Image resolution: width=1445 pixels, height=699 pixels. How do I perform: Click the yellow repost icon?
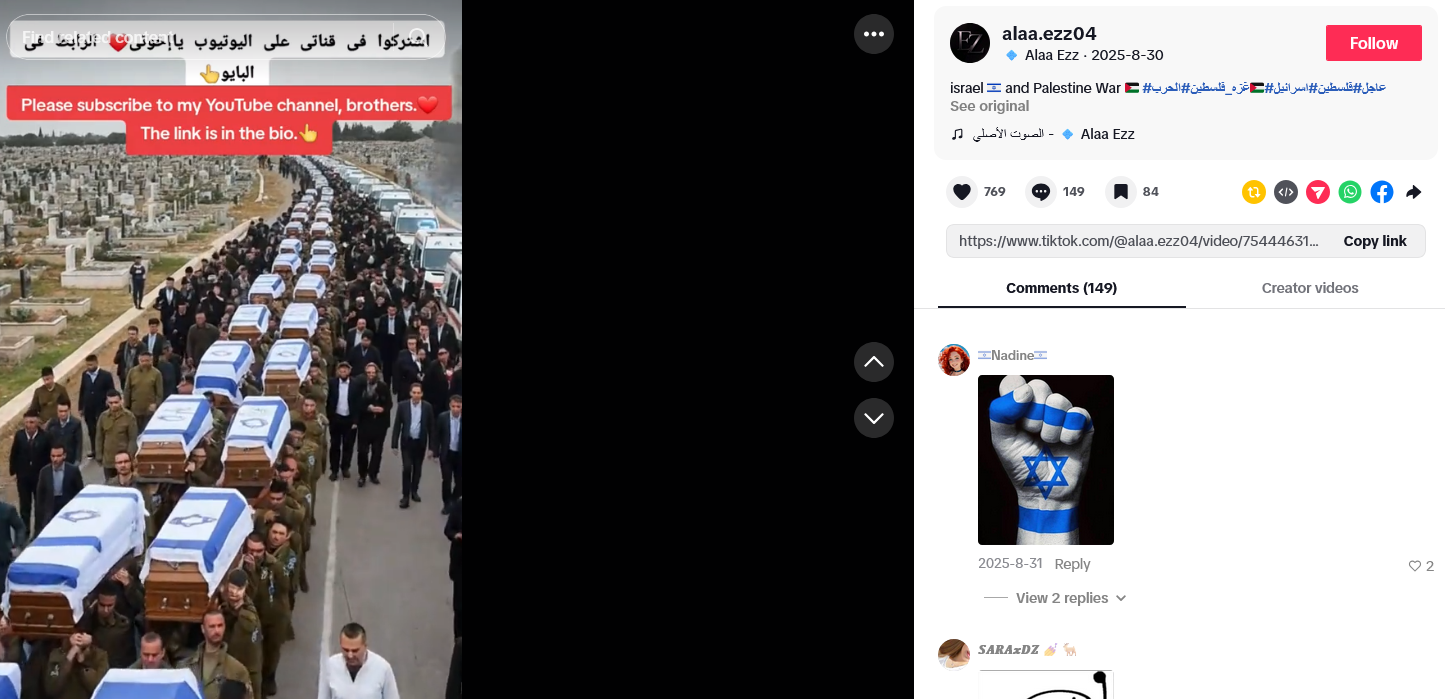tap(1254, 192)
